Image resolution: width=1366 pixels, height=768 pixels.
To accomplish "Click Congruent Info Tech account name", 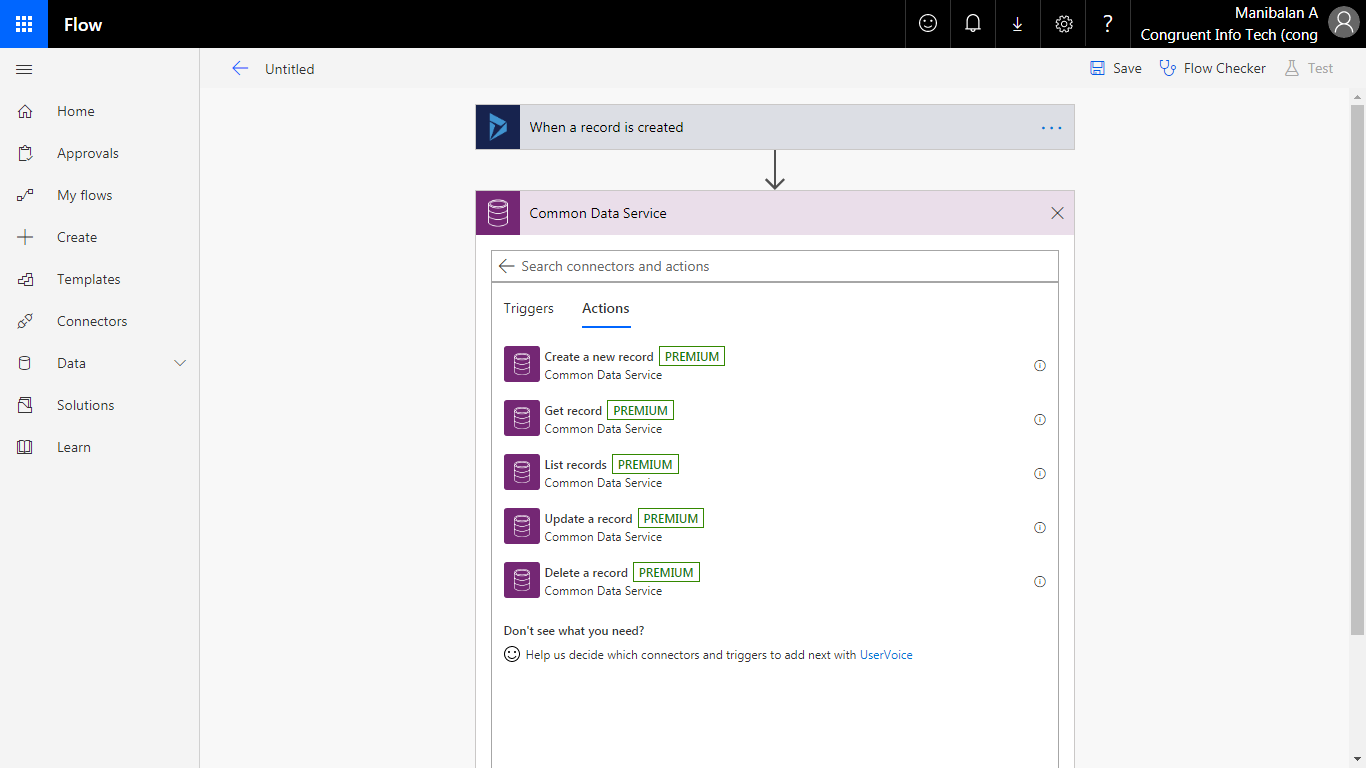I will point(1229,35).
